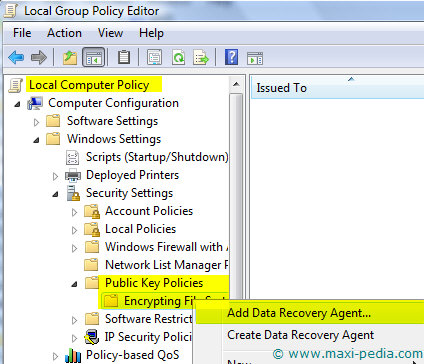Open Help with the blue question mark icon
Viewport: 424px width, 364px height.
[232, 57]
